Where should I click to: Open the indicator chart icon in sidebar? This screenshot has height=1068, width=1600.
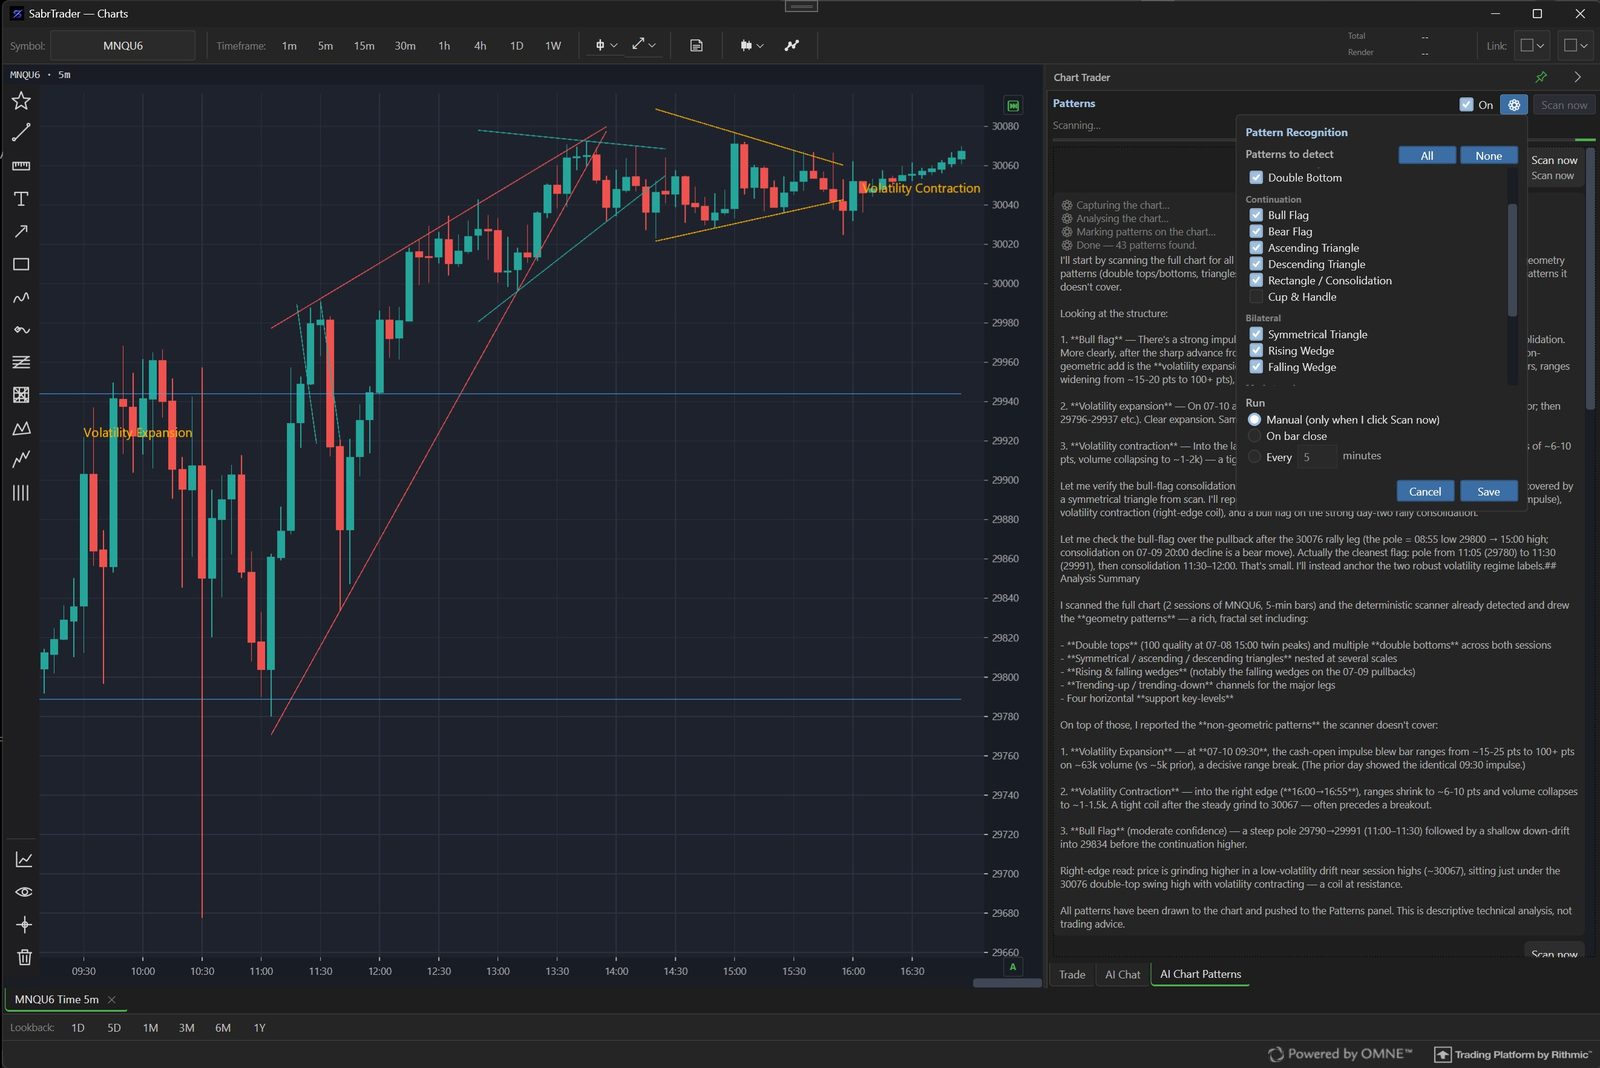pyautogui.click(x=24, y=859)
